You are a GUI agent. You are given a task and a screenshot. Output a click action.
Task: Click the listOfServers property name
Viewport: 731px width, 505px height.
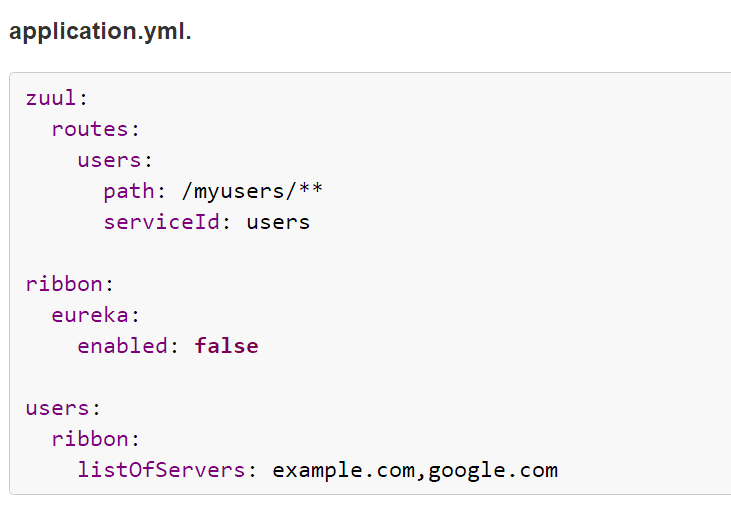[x=161, y=470]
